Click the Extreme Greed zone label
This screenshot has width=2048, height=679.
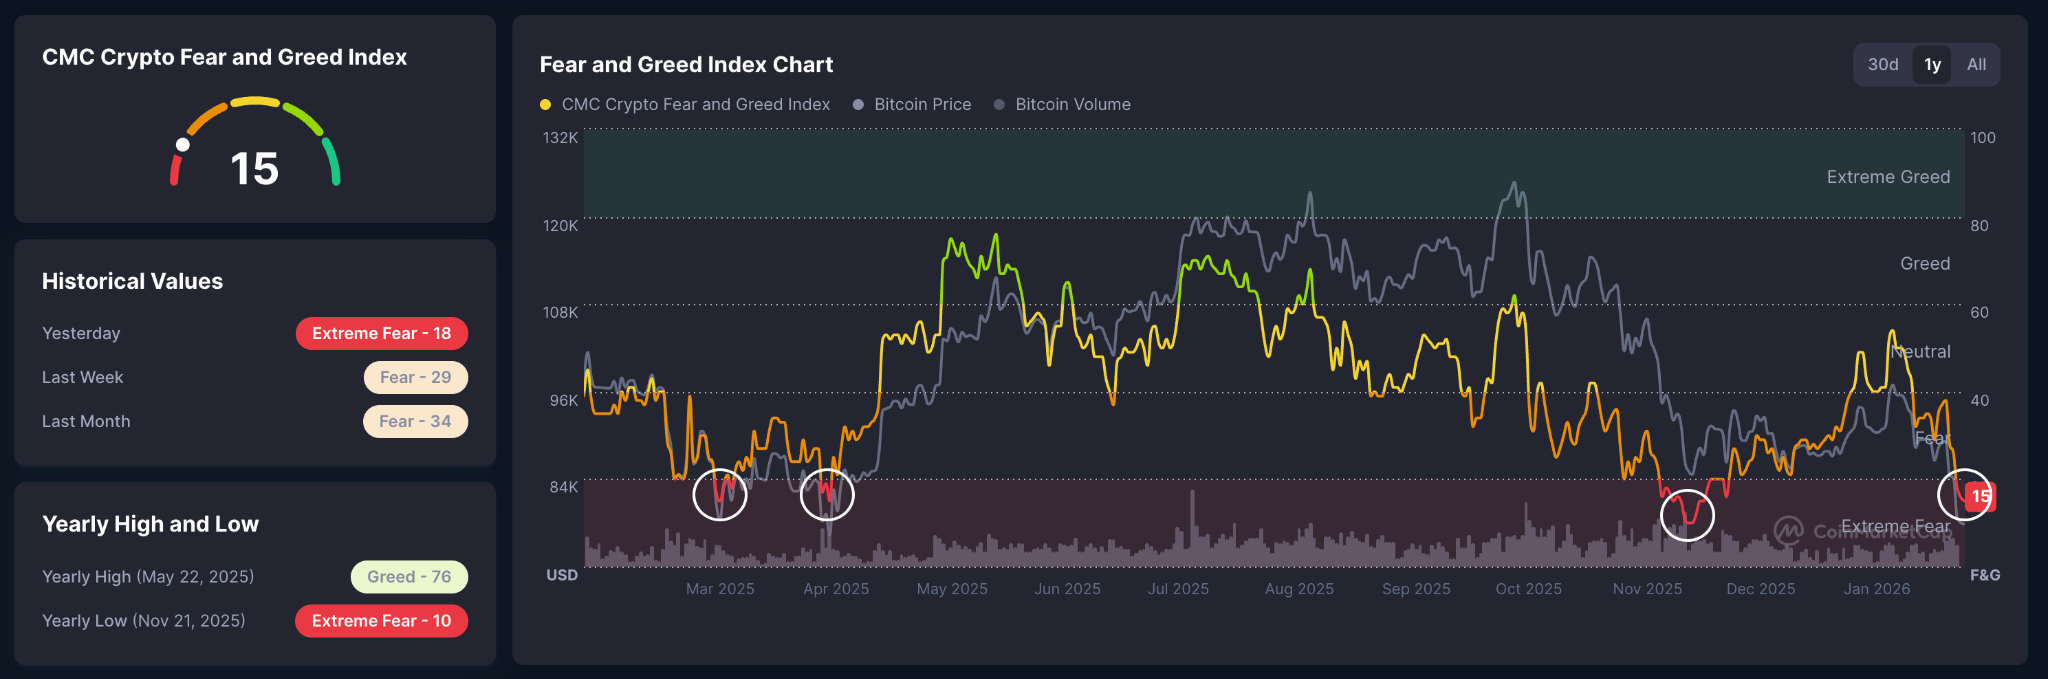pos(1888,177)
